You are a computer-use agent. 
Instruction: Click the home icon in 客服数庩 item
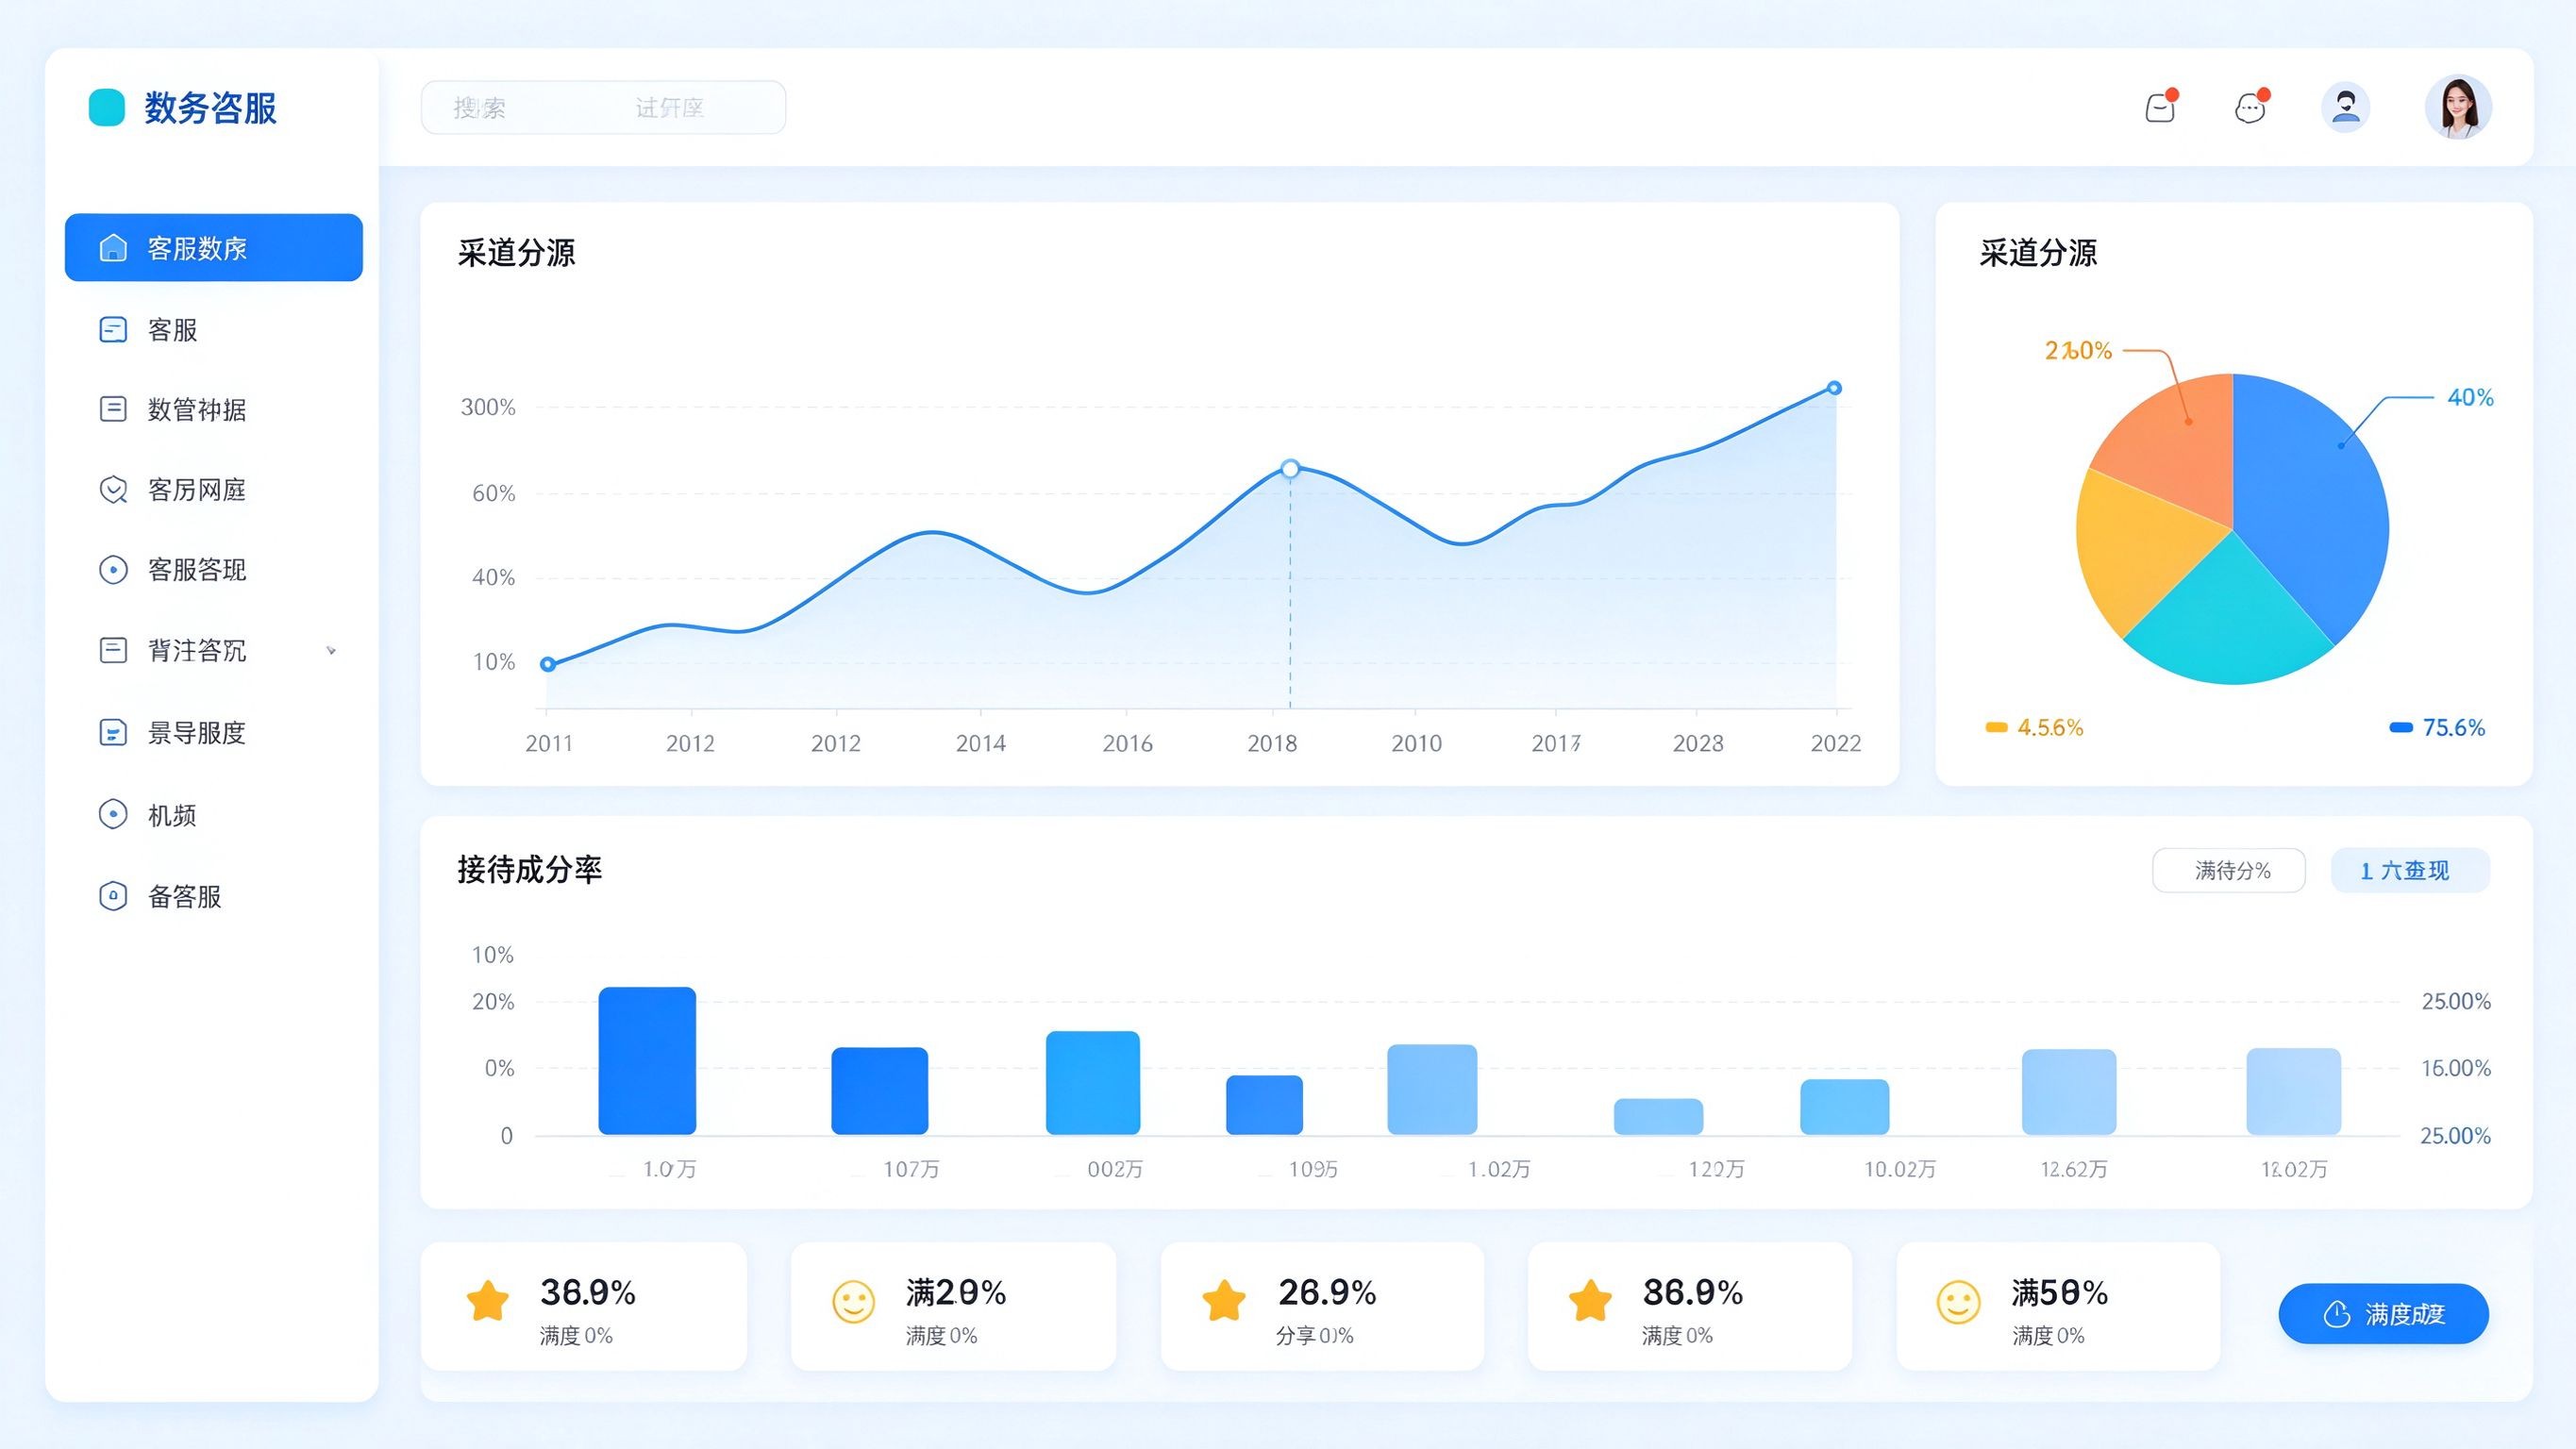pos(113,247)
